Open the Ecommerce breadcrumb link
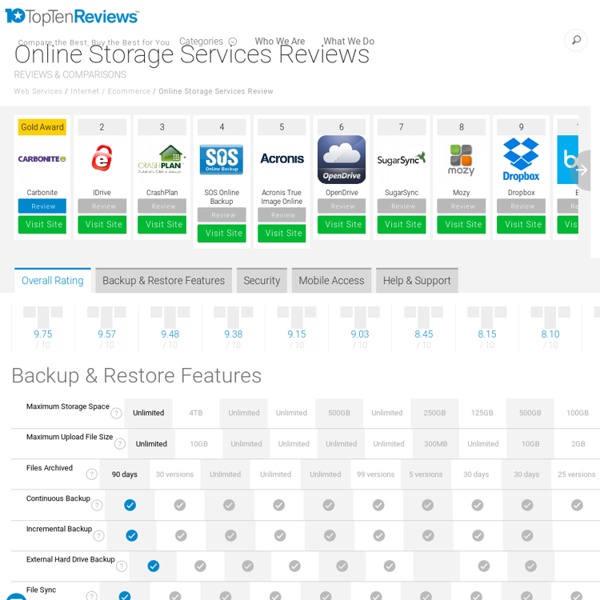The width and height of the screenshot is (600, 600). pyautogui.click(x=129, y=91)
